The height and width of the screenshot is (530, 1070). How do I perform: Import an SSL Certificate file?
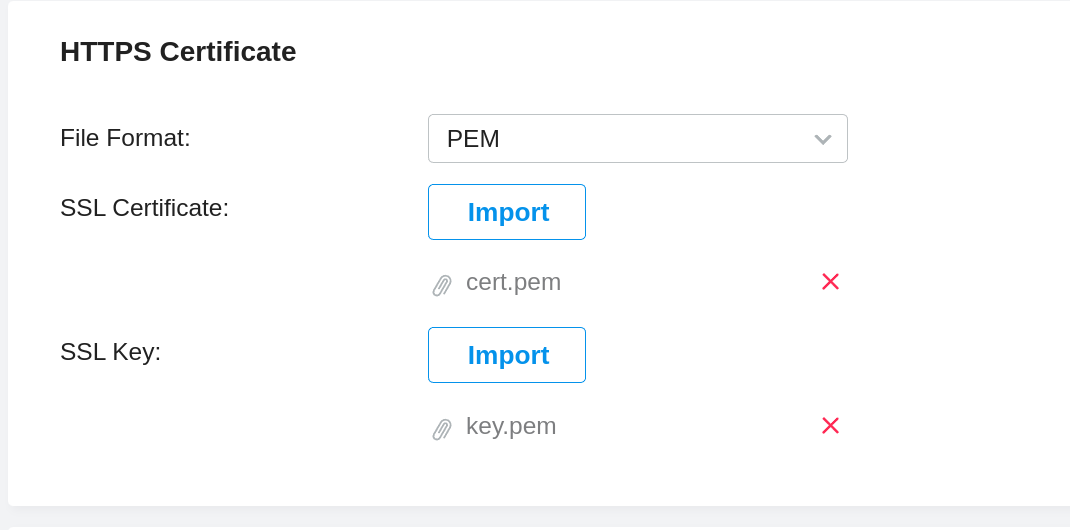(x=507, y=212)
